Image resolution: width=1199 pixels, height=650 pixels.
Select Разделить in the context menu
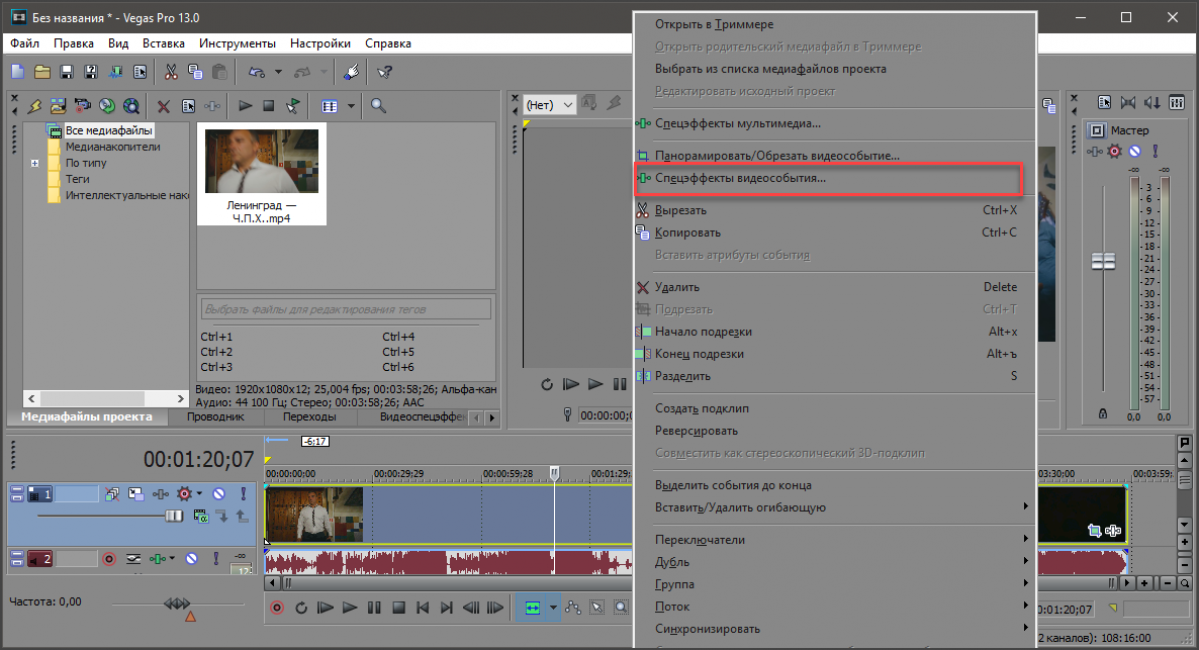click(x=682, y=376)
